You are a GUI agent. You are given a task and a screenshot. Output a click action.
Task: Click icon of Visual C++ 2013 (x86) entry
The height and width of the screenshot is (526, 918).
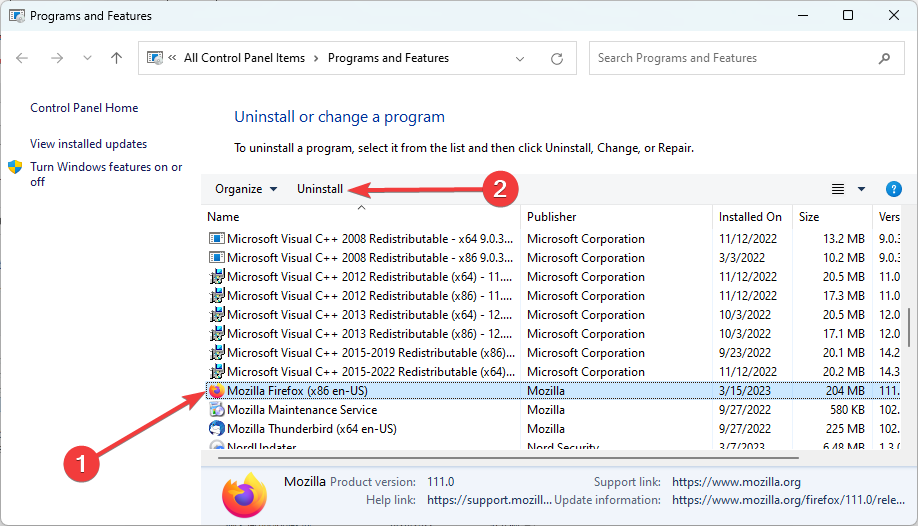(217, 333)
